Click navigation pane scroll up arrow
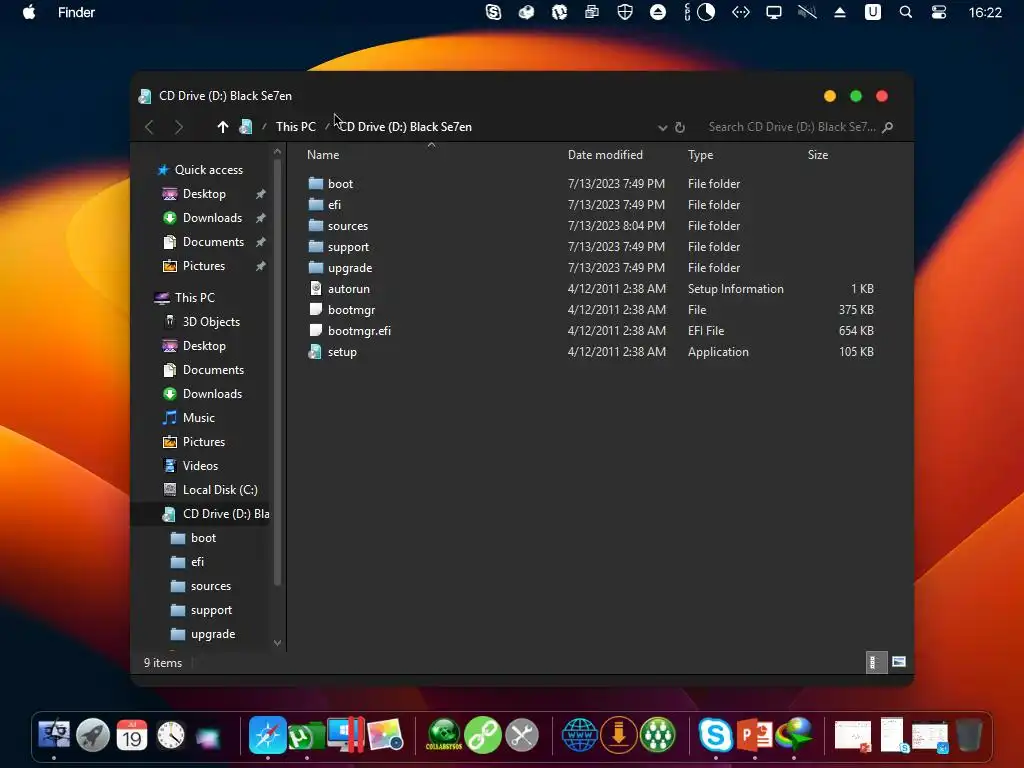Screen dimensions: 1024x768 coord(278,152)
